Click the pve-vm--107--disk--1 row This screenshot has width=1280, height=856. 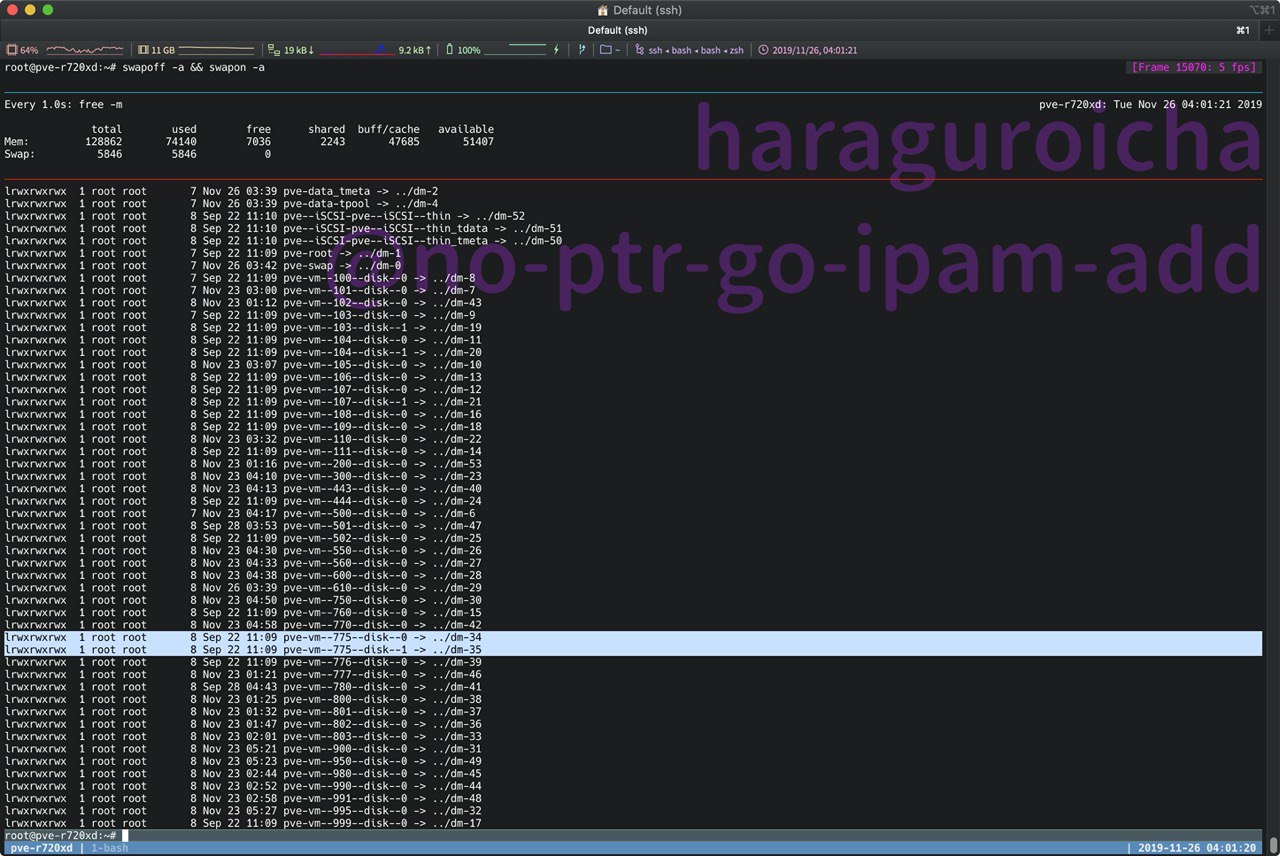tap(243, 402)
